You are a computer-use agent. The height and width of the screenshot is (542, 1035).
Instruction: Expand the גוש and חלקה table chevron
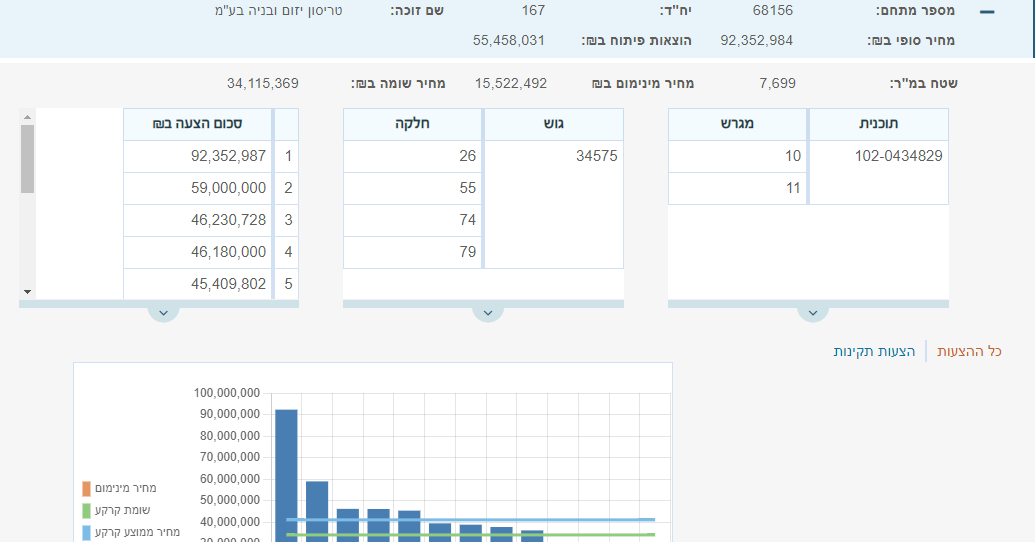pos(487,312)
